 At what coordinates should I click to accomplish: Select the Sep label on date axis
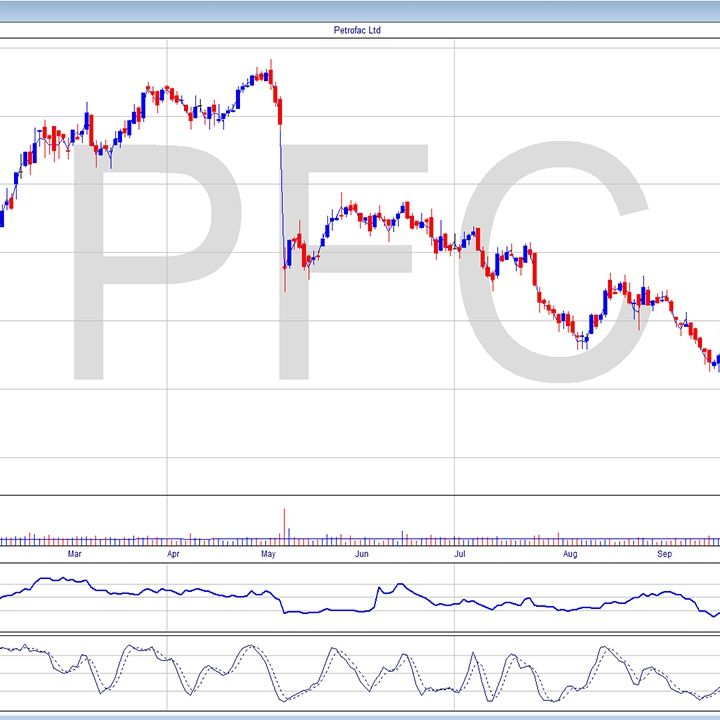663,552
